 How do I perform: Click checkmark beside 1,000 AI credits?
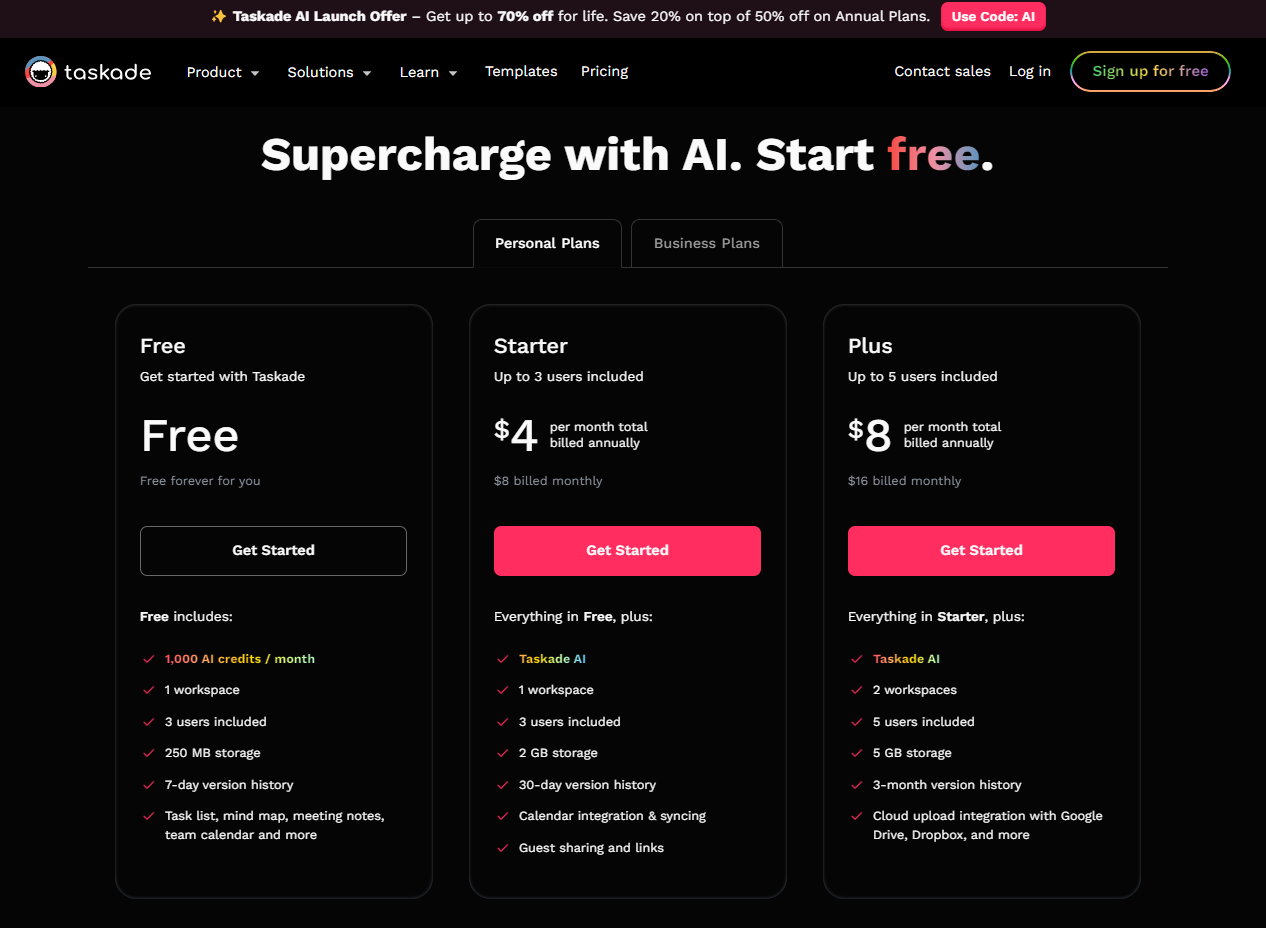(148, 659)
